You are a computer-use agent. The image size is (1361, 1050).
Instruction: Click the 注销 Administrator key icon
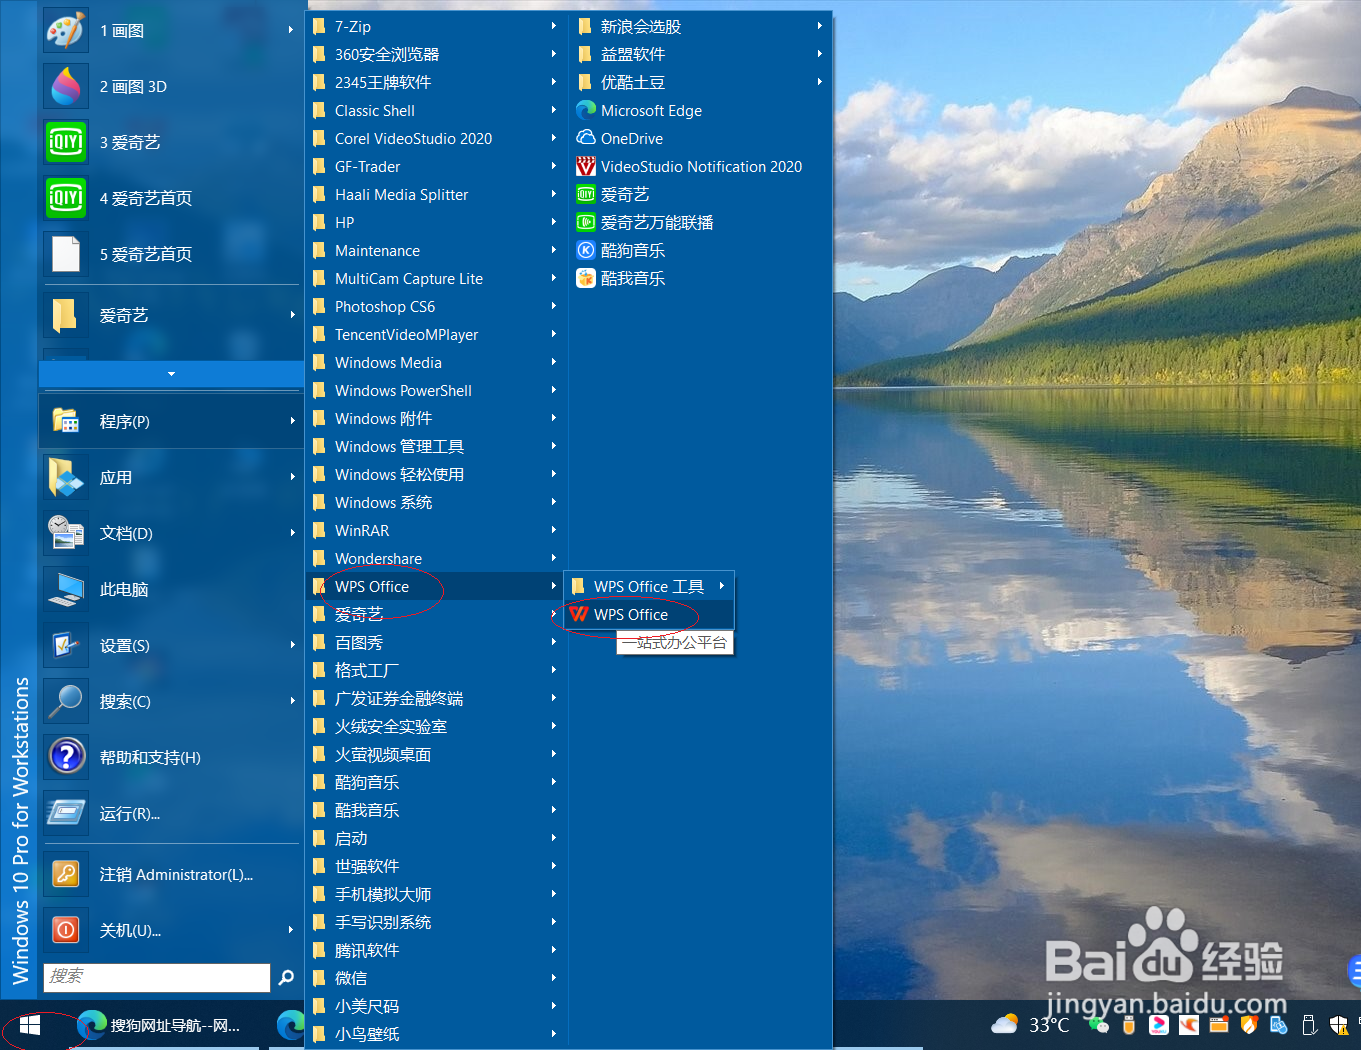click(x=66, y=874)
